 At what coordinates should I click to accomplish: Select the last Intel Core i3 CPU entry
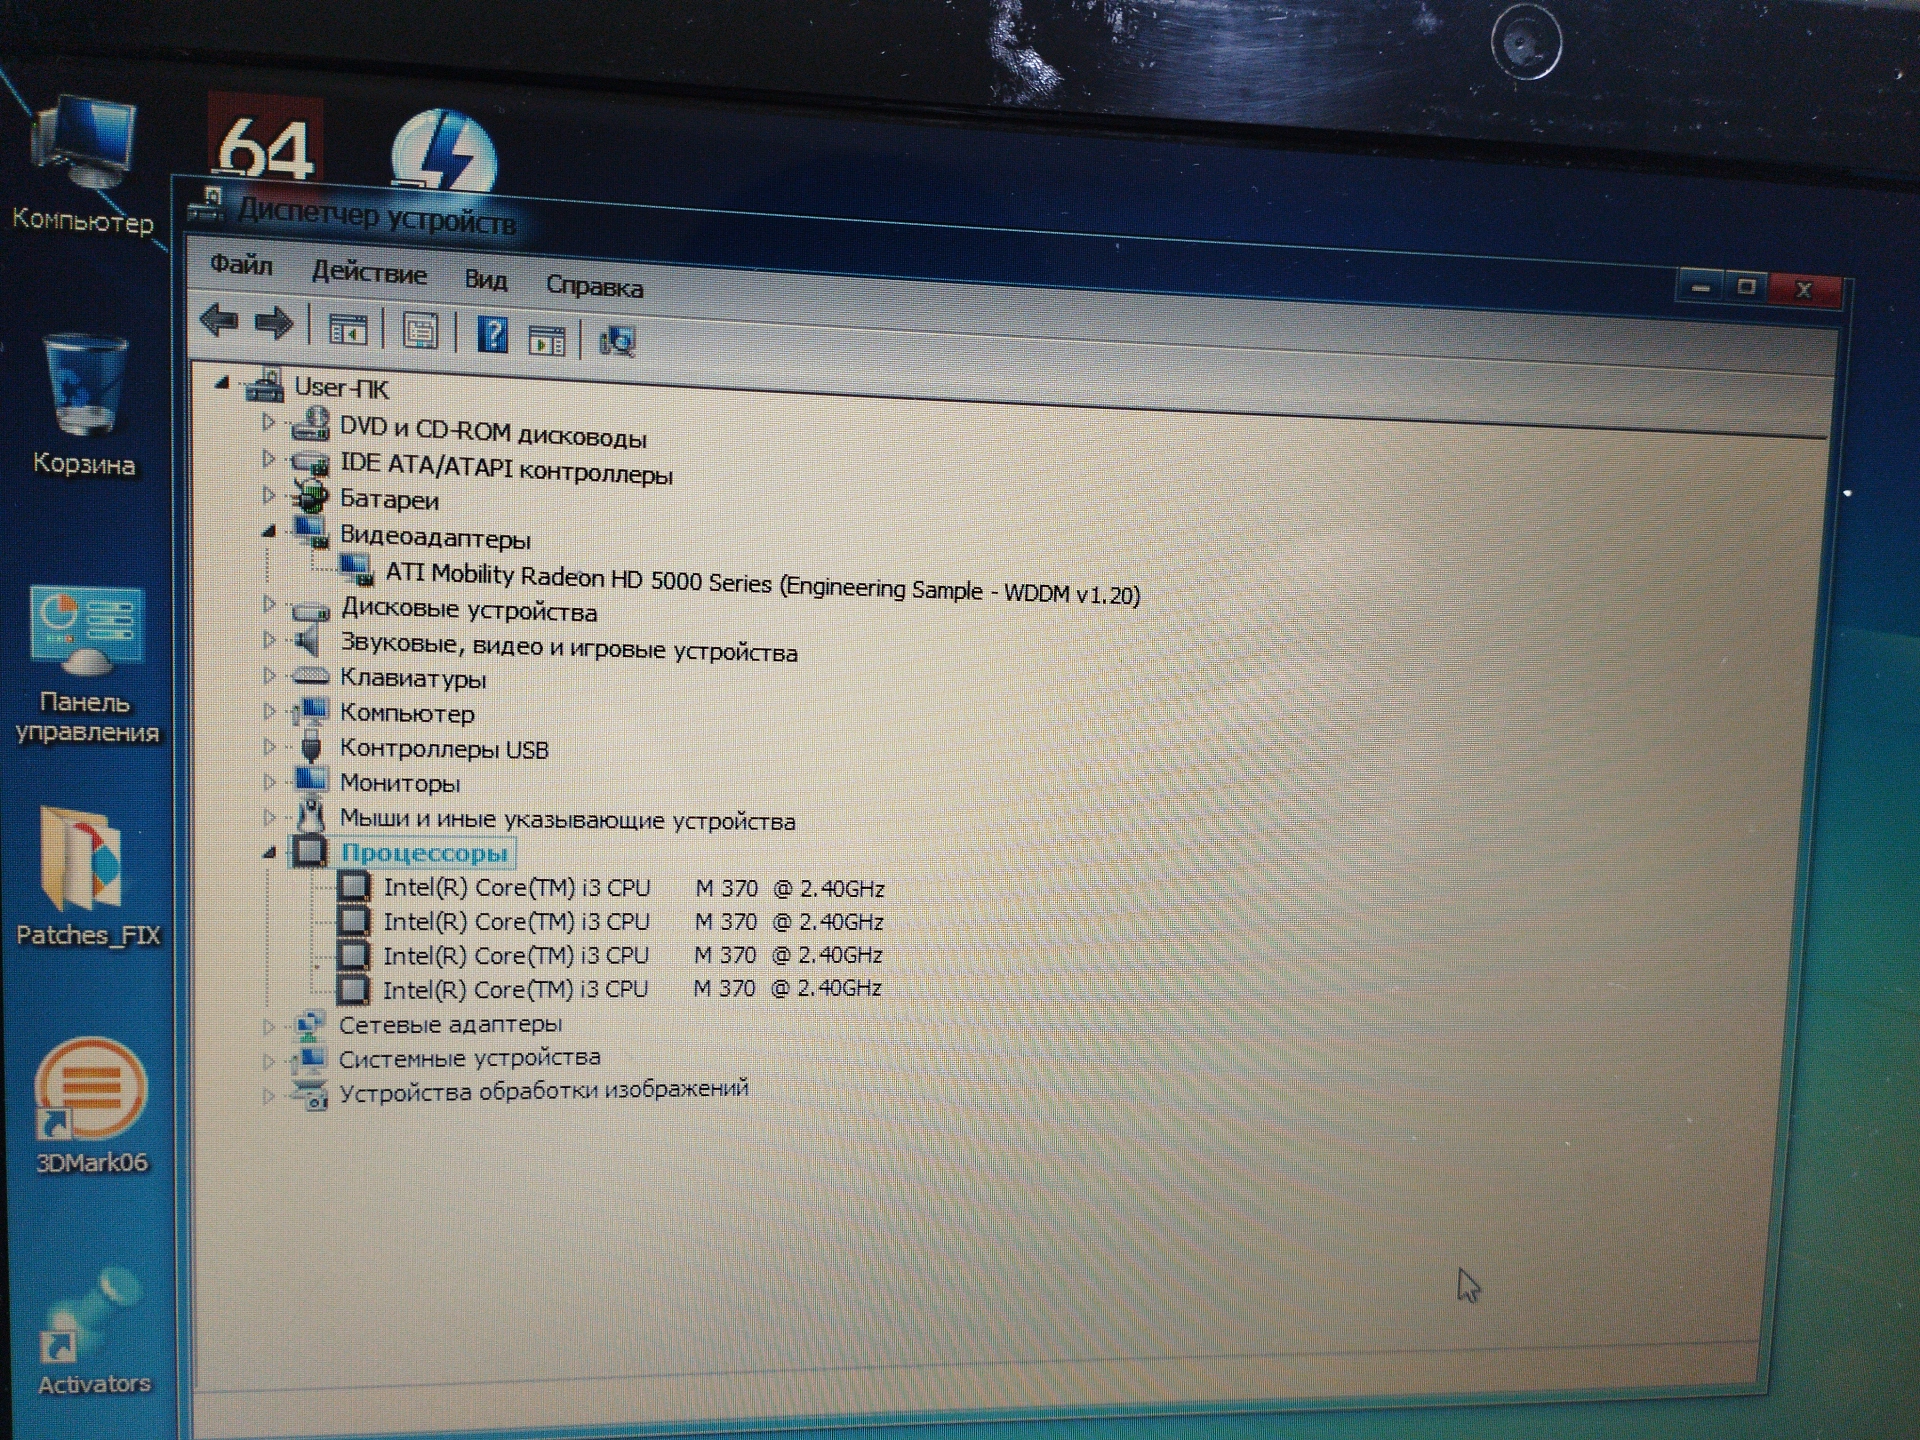click(632, 989)
